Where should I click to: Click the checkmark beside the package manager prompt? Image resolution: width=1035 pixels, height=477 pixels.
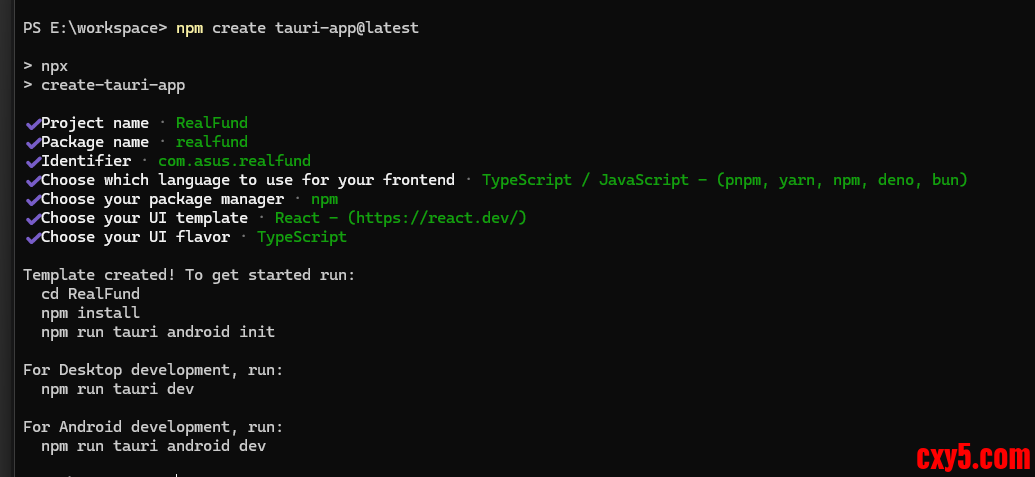coord(32,199)
